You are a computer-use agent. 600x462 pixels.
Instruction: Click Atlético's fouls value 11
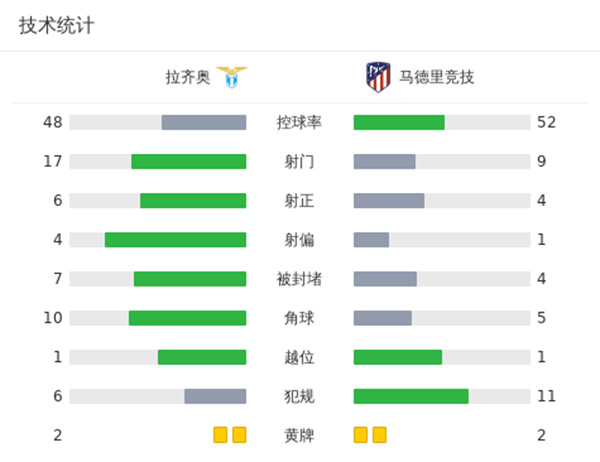click(546, 396)
